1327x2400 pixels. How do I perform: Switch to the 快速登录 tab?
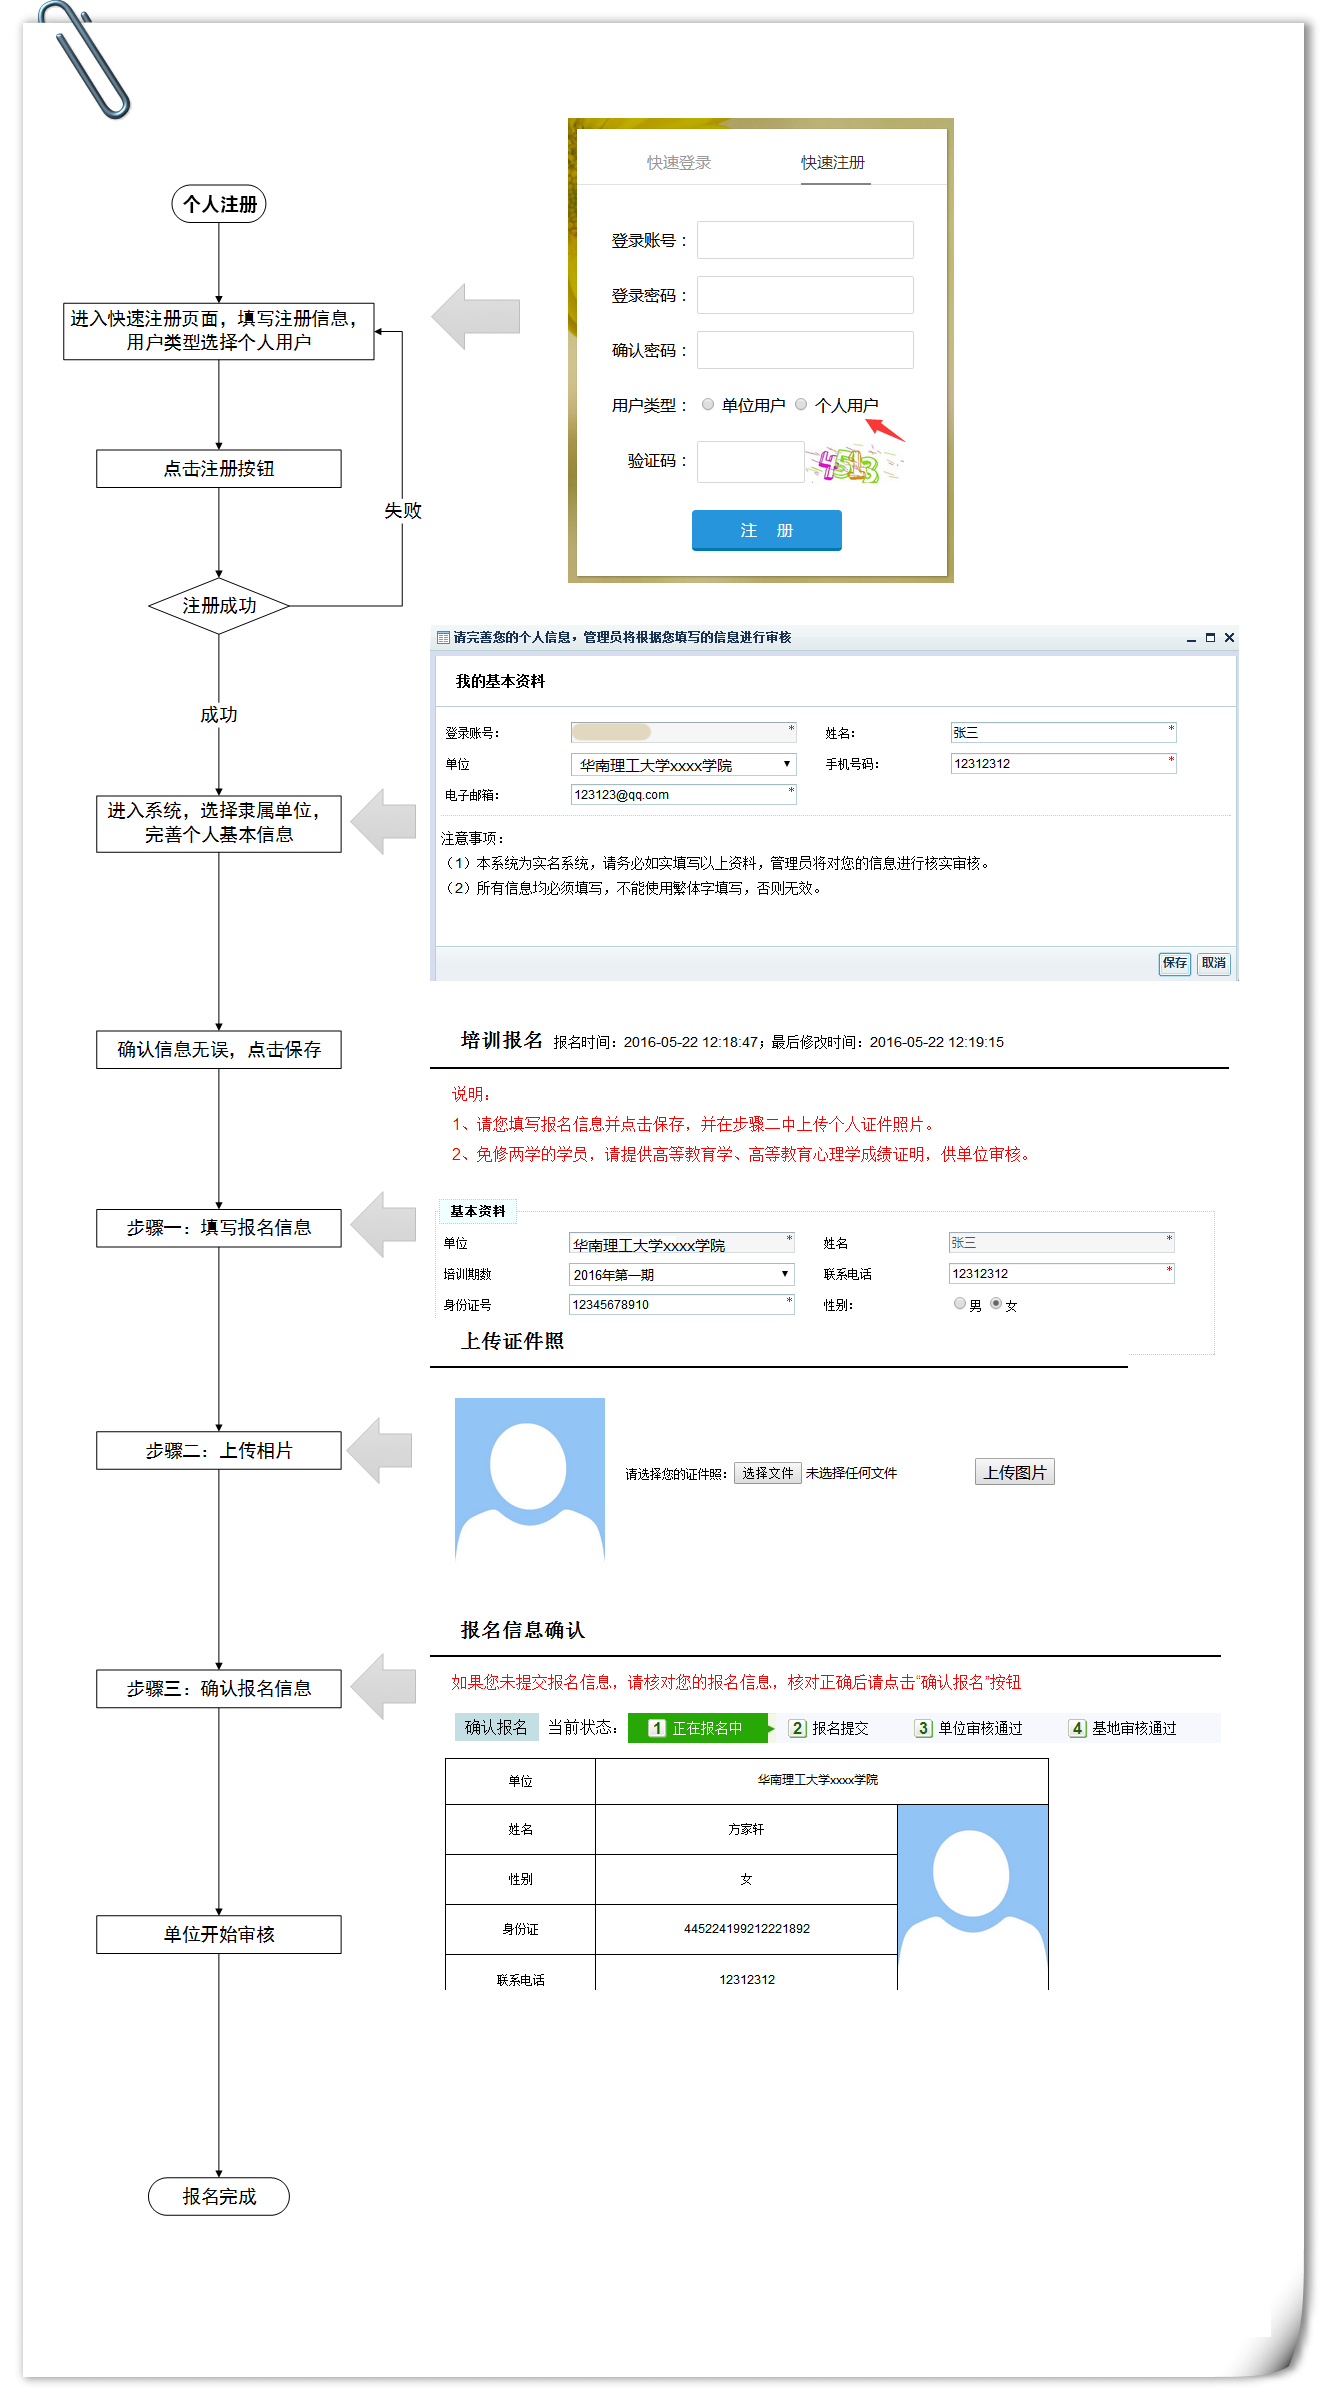click(678, 162)
